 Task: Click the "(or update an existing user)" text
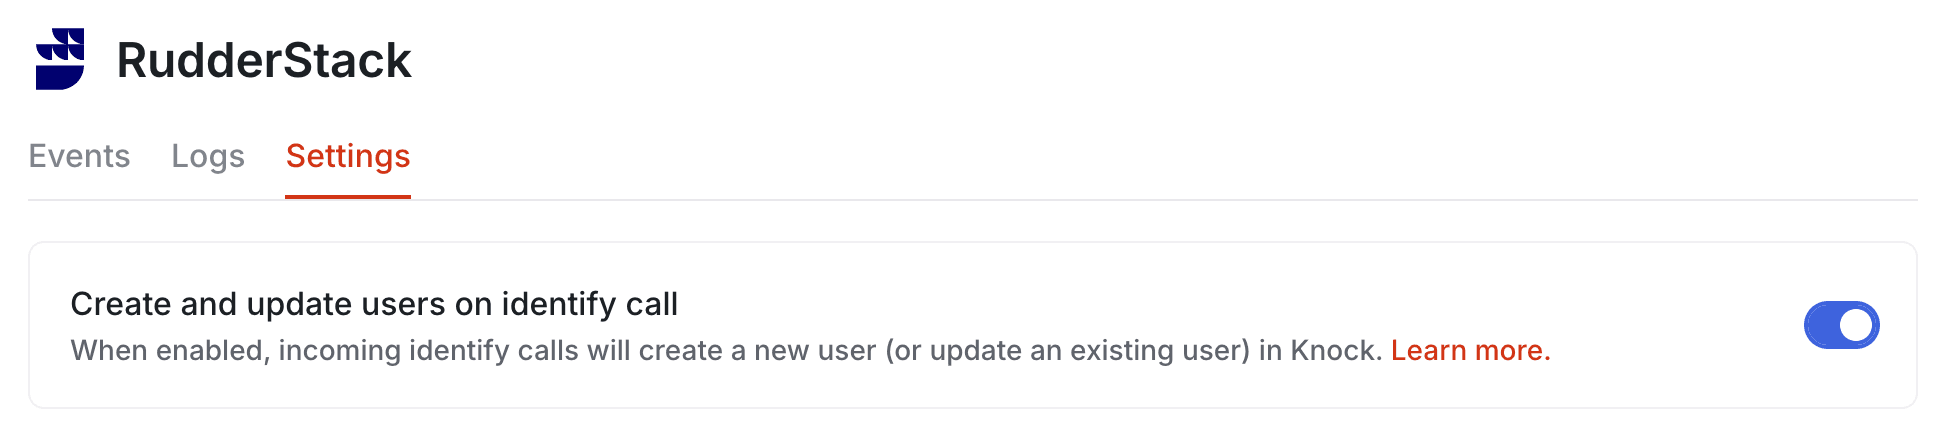point(1068,351)
